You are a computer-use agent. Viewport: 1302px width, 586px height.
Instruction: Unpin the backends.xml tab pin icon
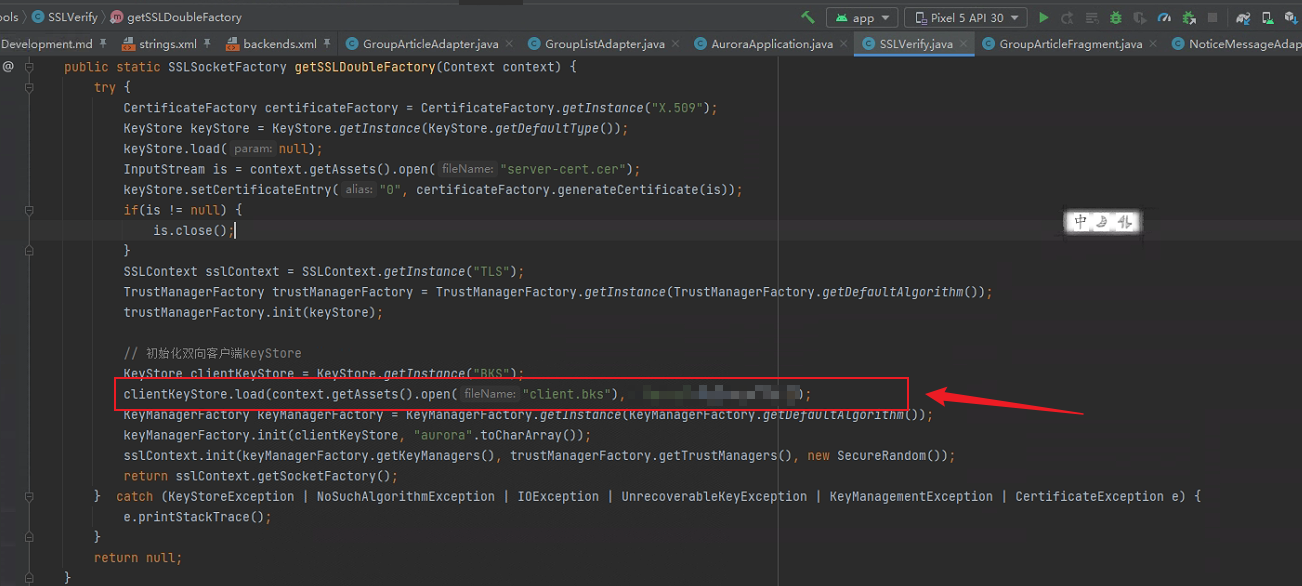327,44
